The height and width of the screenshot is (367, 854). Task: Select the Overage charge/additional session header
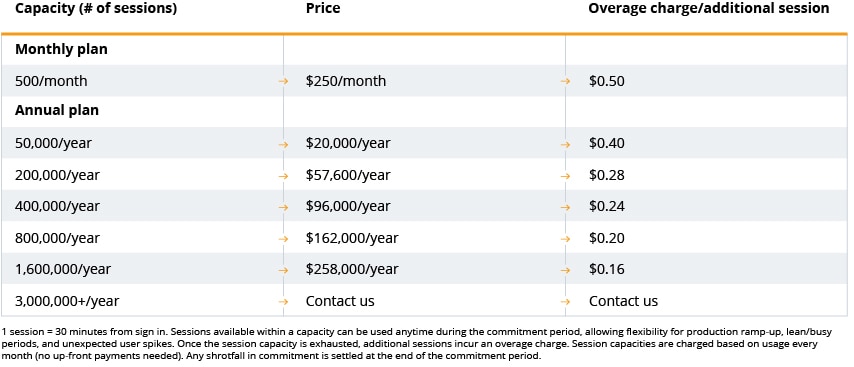click(x=709, y=9)
